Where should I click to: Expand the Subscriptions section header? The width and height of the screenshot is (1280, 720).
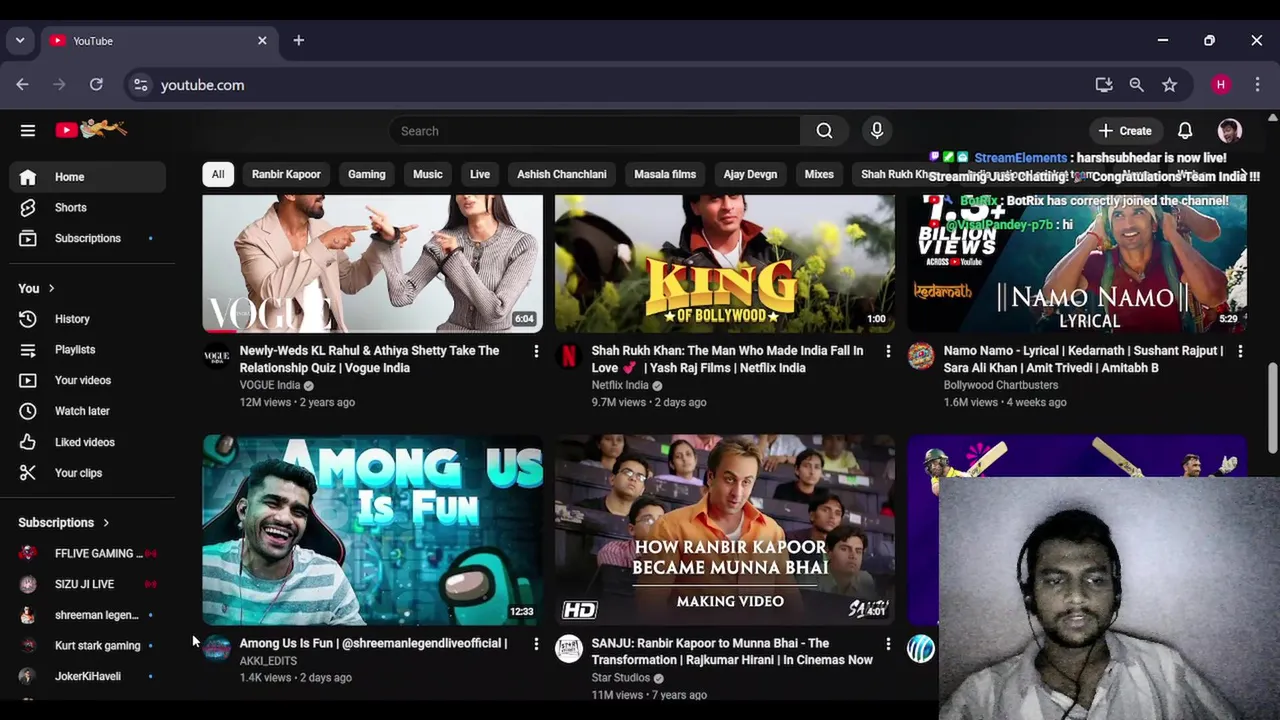tap(64, 523)
